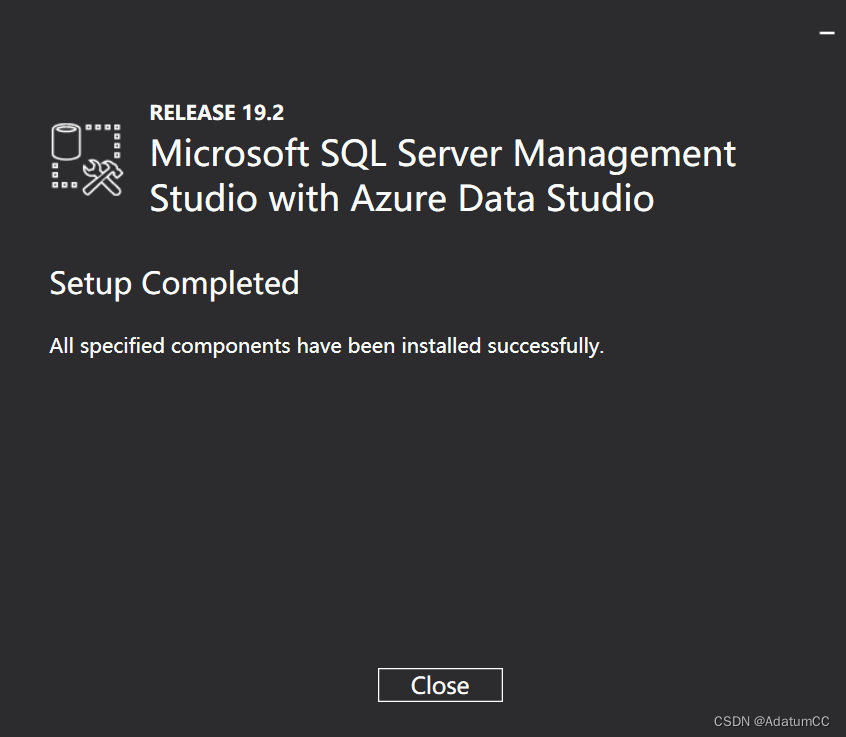This screenshot has height=737, width=846.
Task: Click the 19.2 version number
Action: coord(263,113)
